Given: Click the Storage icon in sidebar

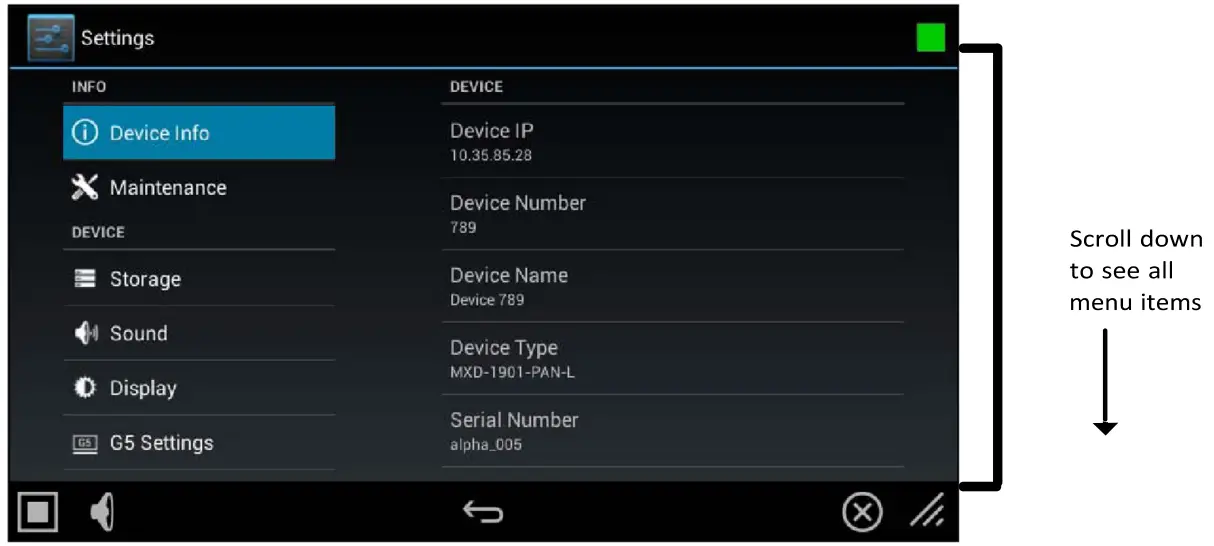Looking at the screenshot, I should (86, 279).
